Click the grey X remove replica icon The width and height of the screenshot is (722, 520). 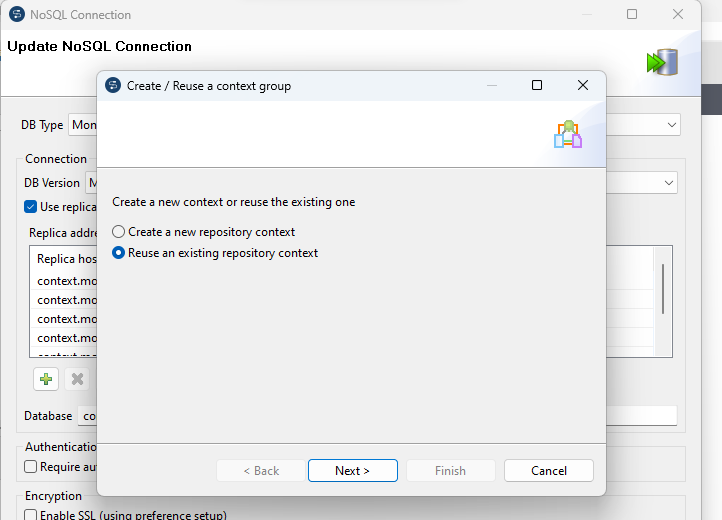pyautogui.click(x=77, y=379)
